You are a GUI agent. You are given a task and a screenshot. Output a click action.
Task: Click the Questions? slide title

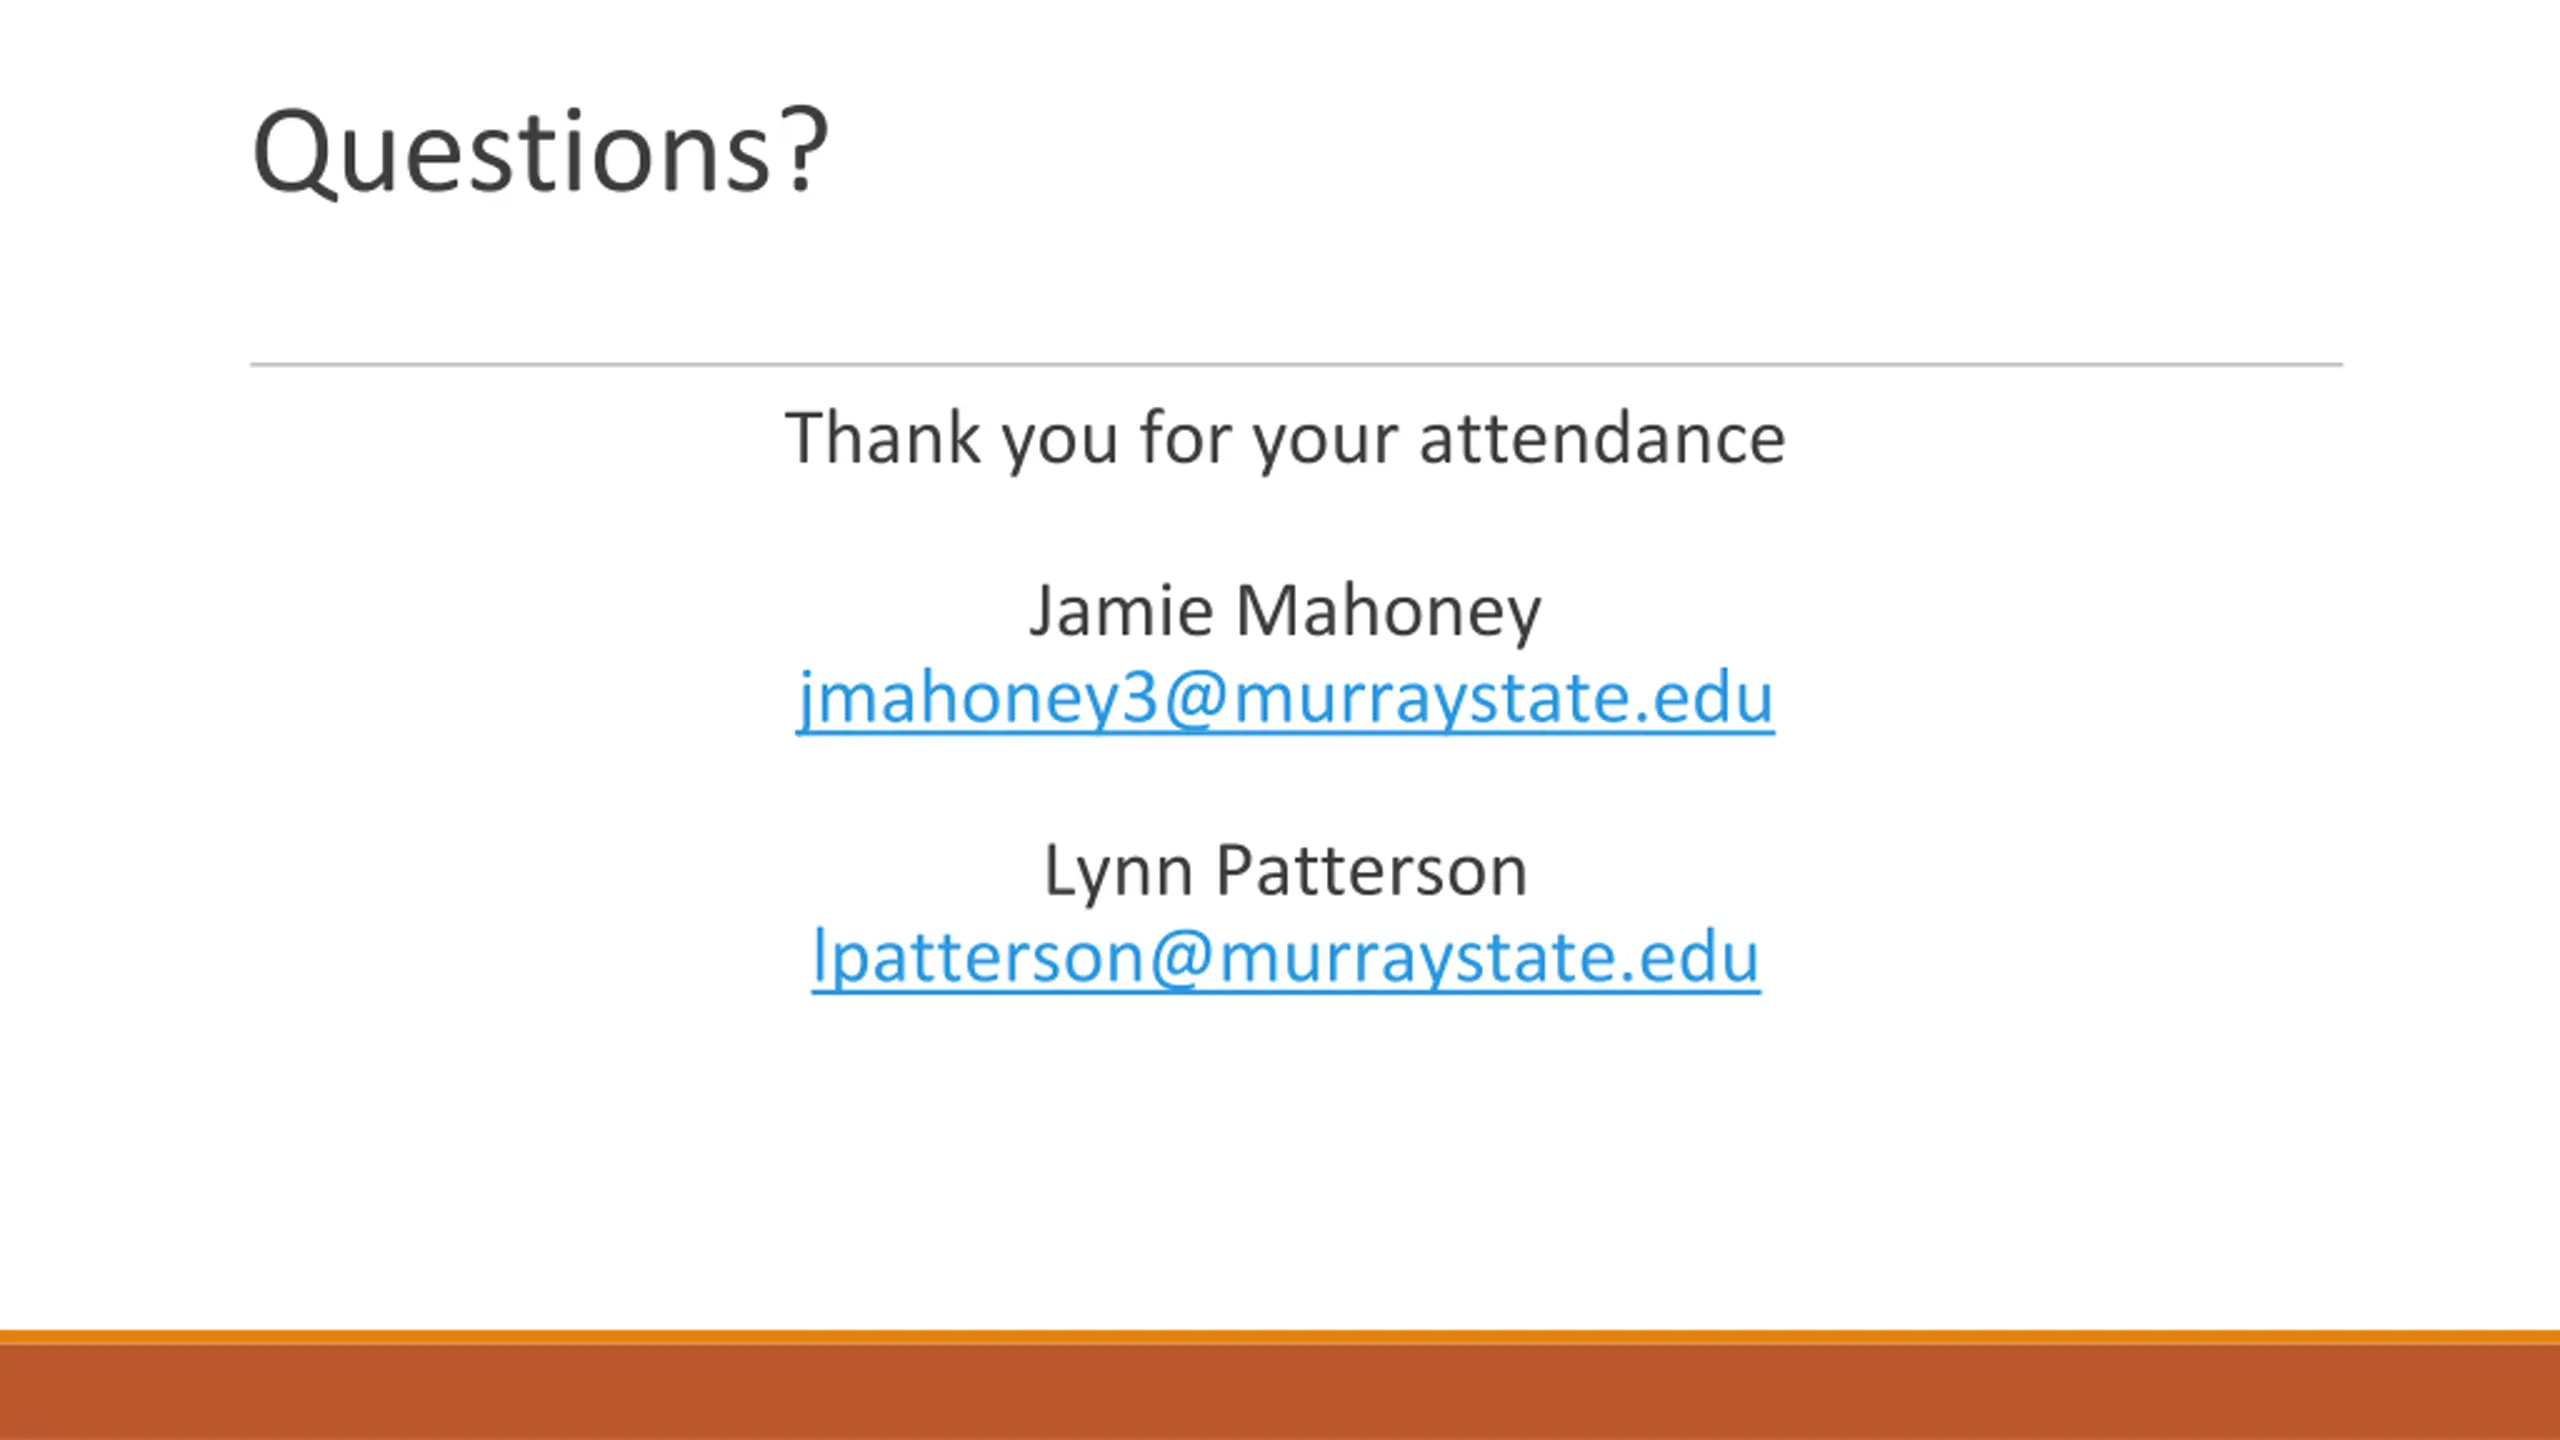pos(541,152)
